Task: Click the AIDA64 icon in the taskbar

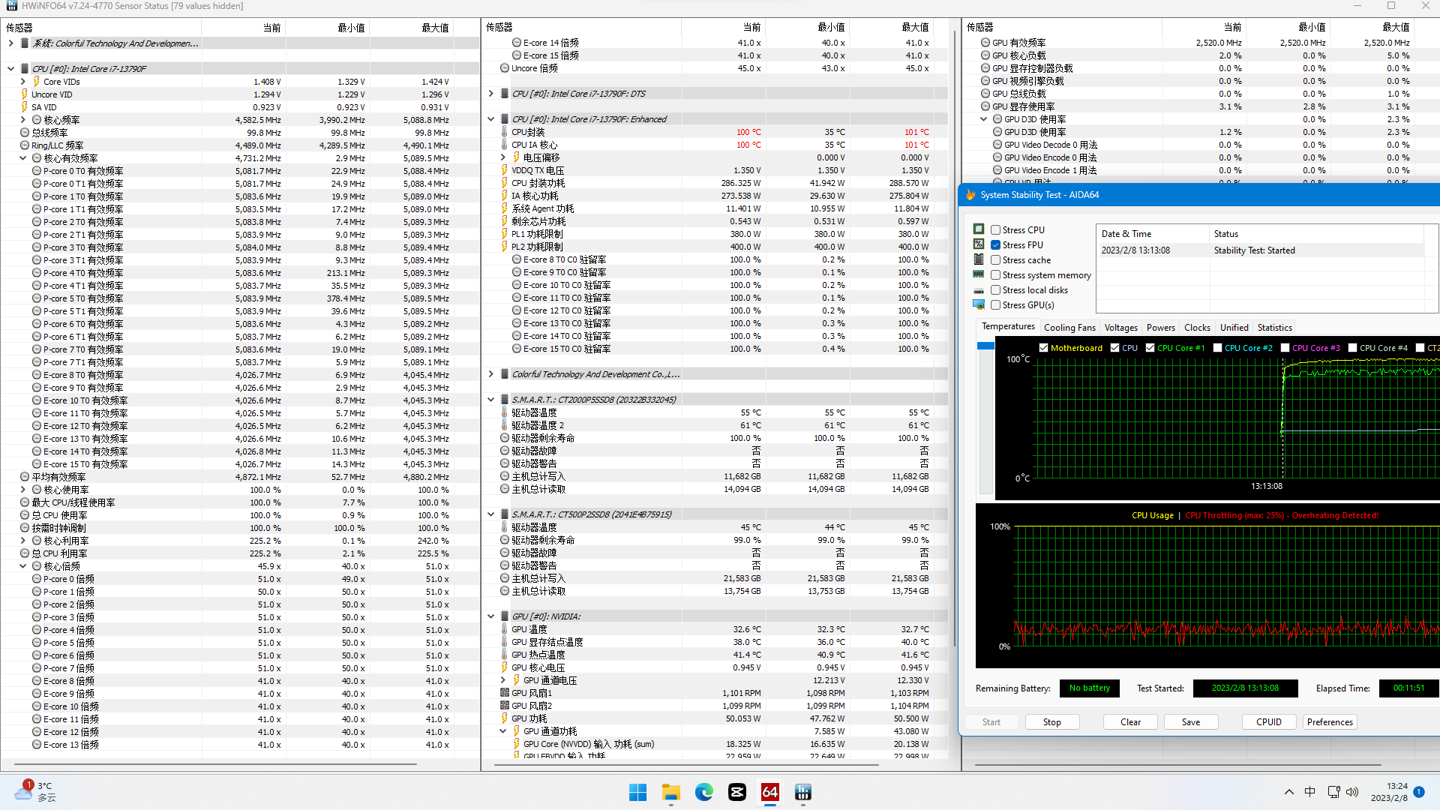Action: point(770,792)
